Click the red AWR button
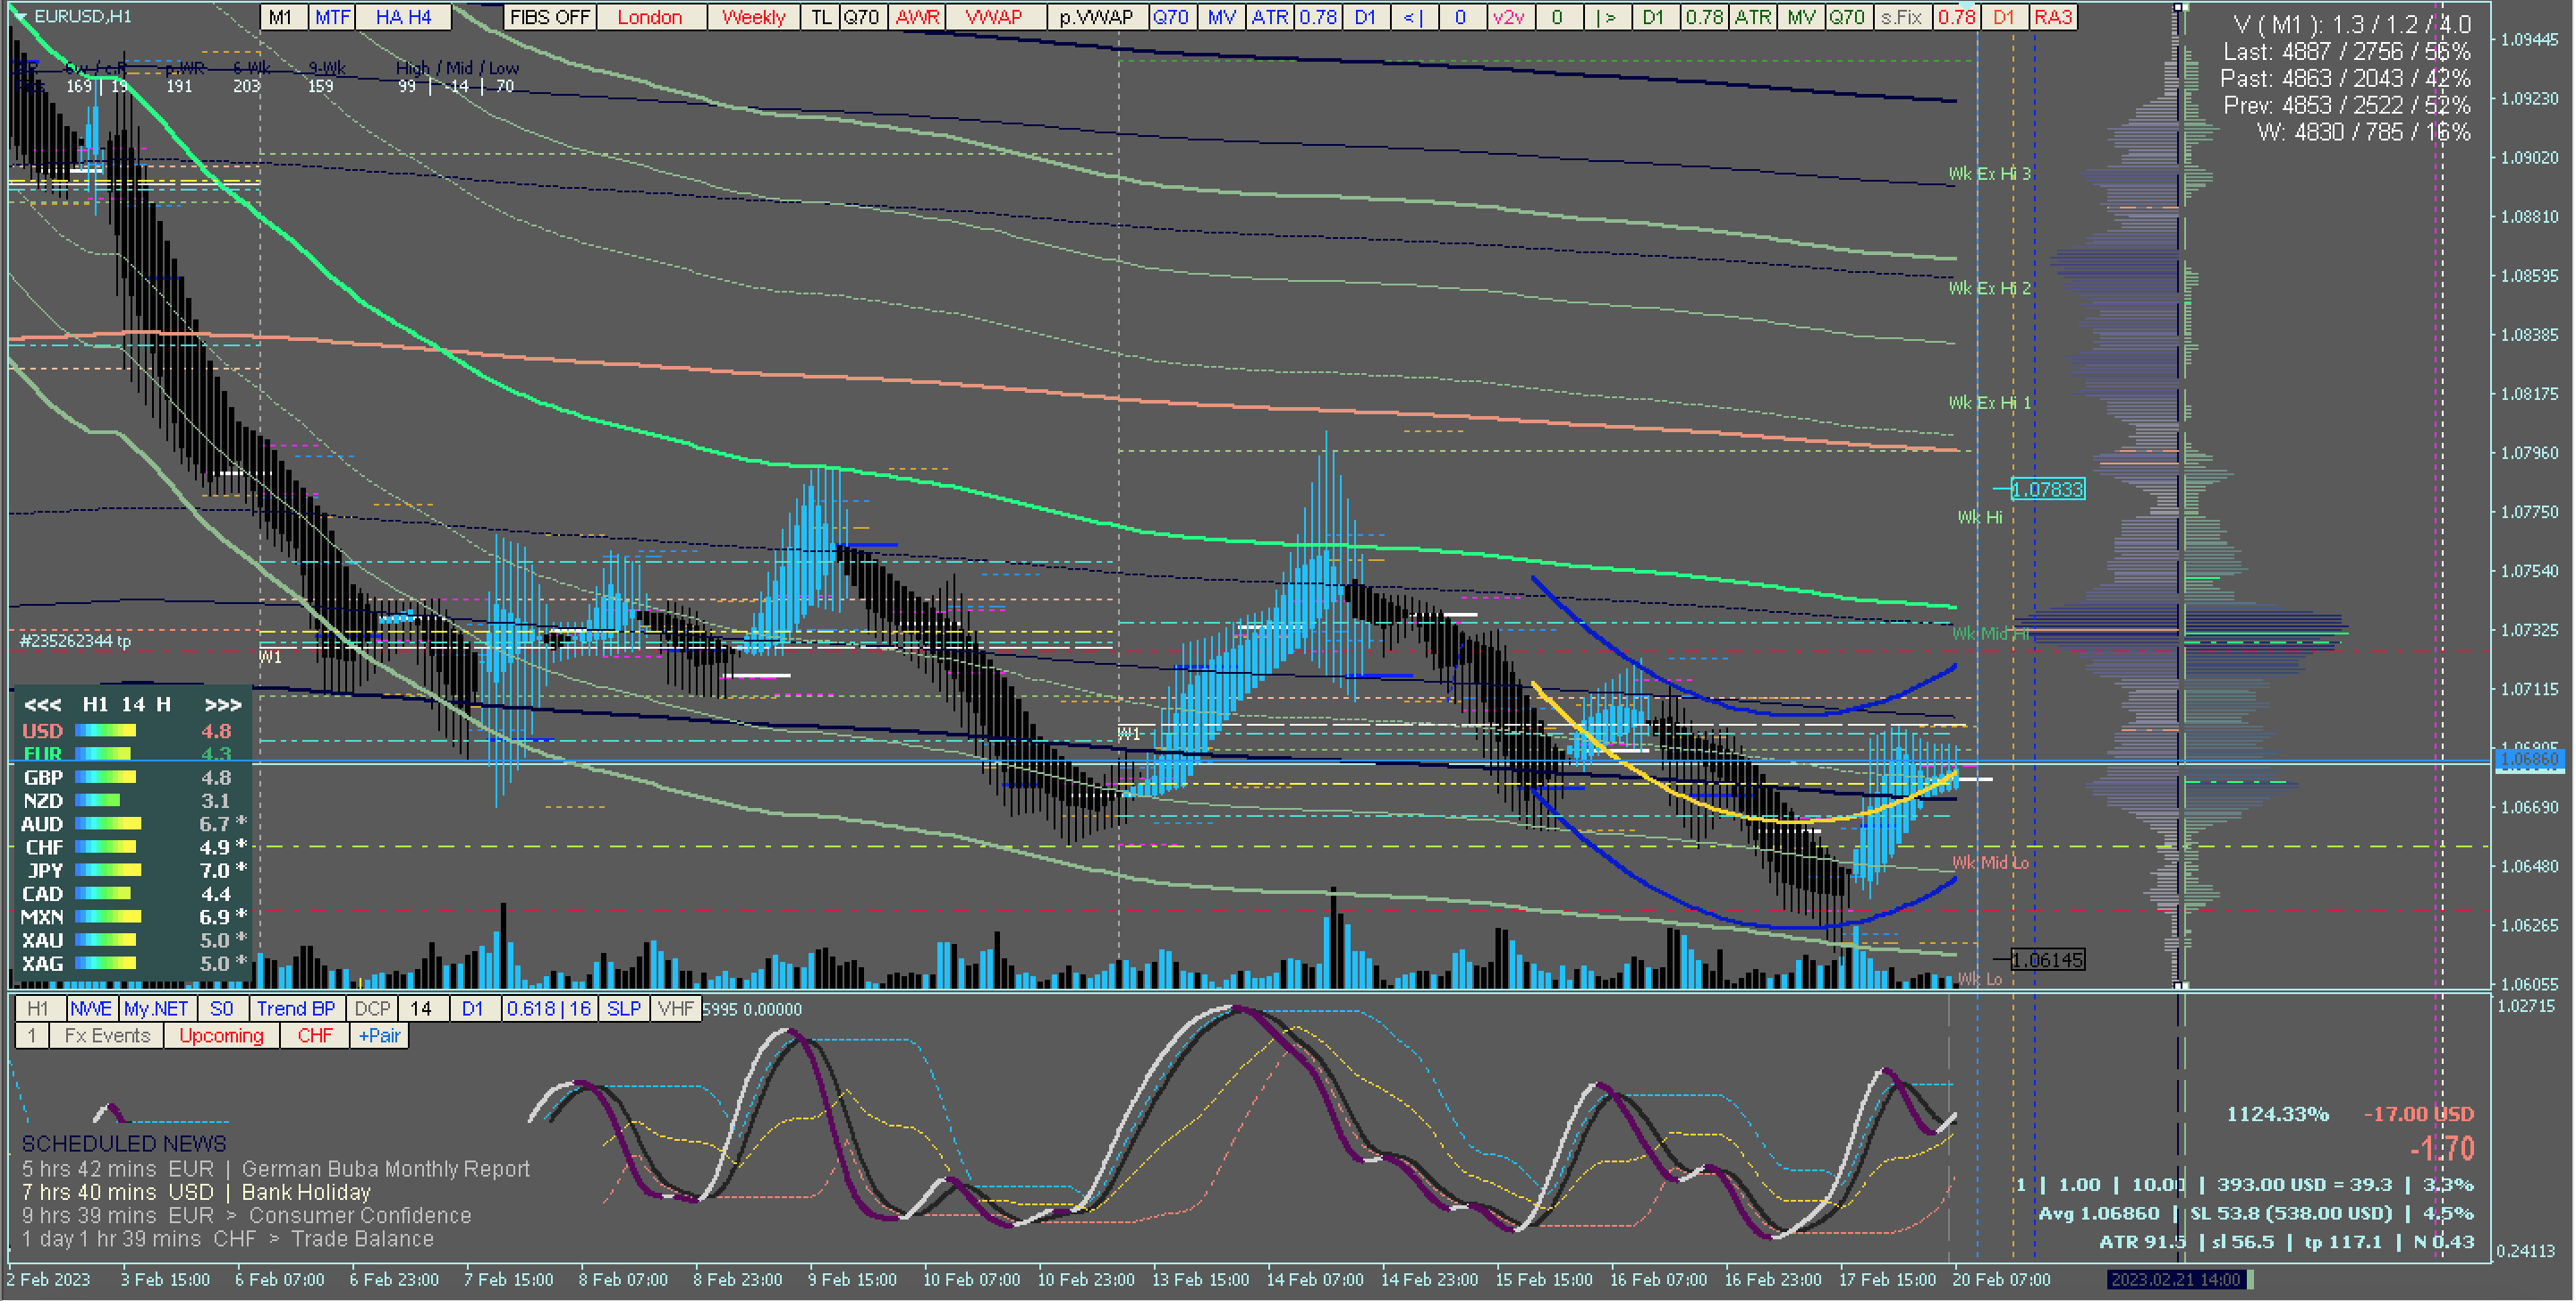Image resolution: width=2576 pixels, height=1301 pixels. [917, 17]
